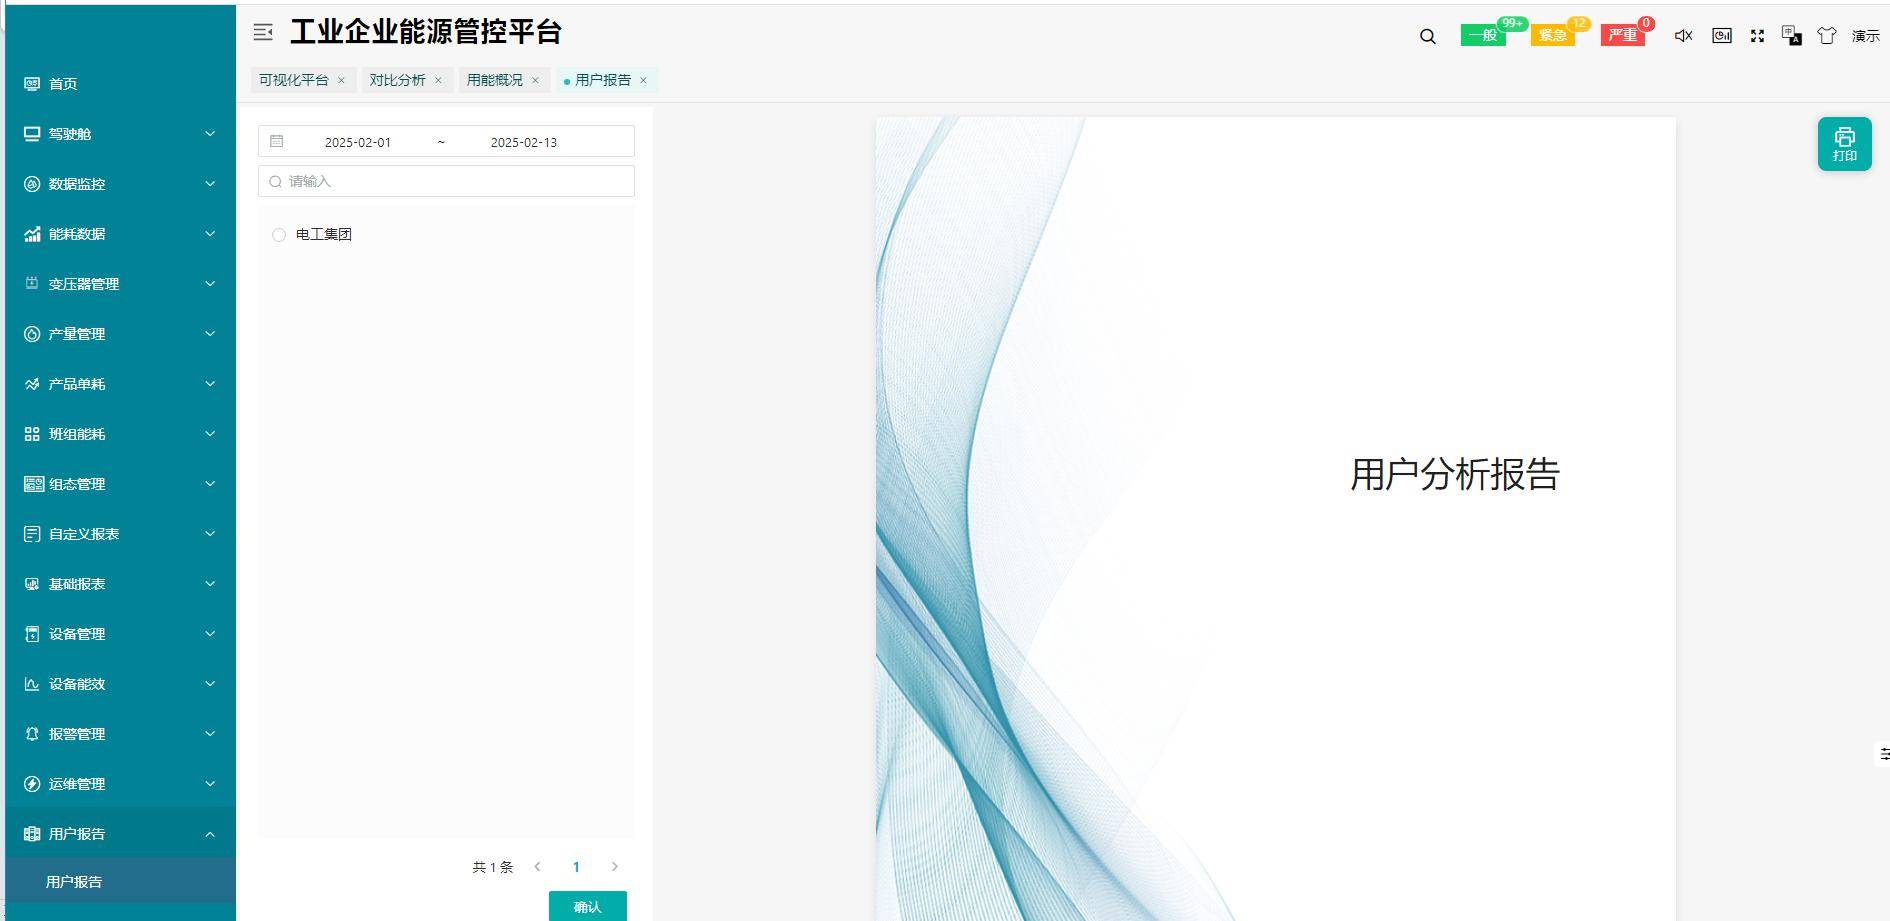Screen dimensions: 1890x921
Task: Close the 可视化平台 tab
Action: [x=341, y=80]
